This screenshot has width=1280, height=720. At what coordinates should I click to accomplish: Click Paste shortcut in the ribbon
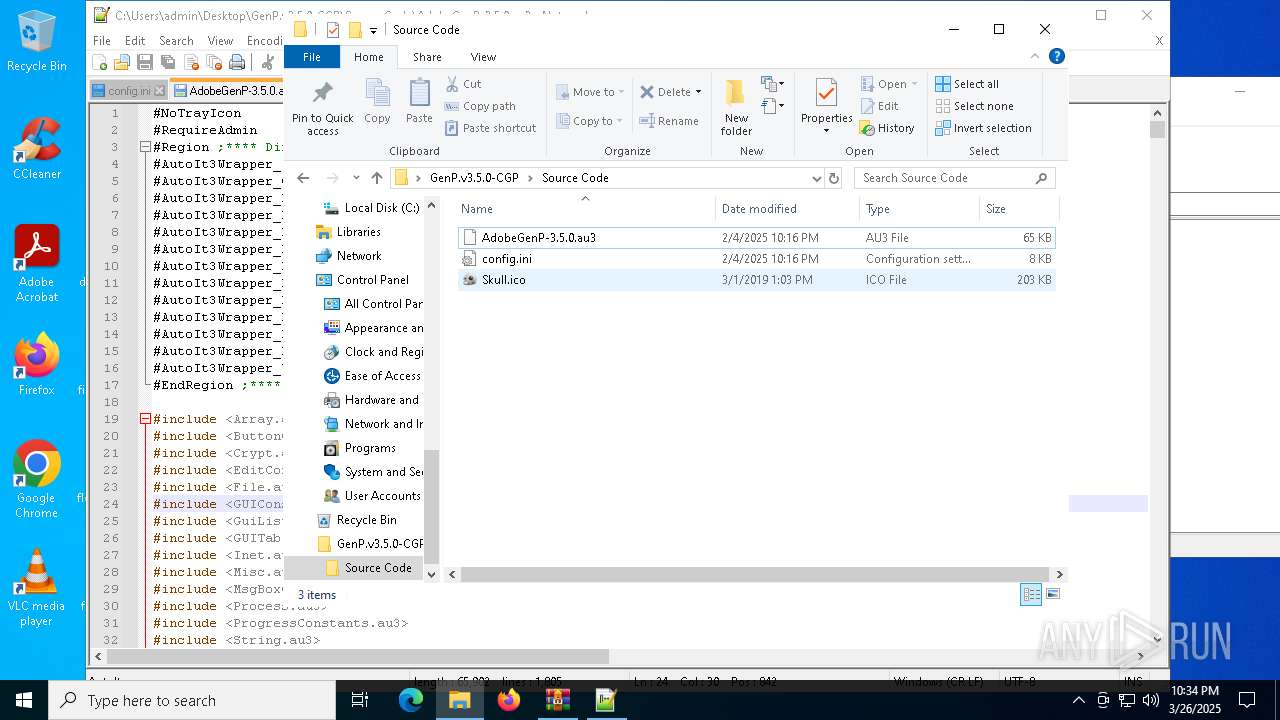(x=490, y=128)
